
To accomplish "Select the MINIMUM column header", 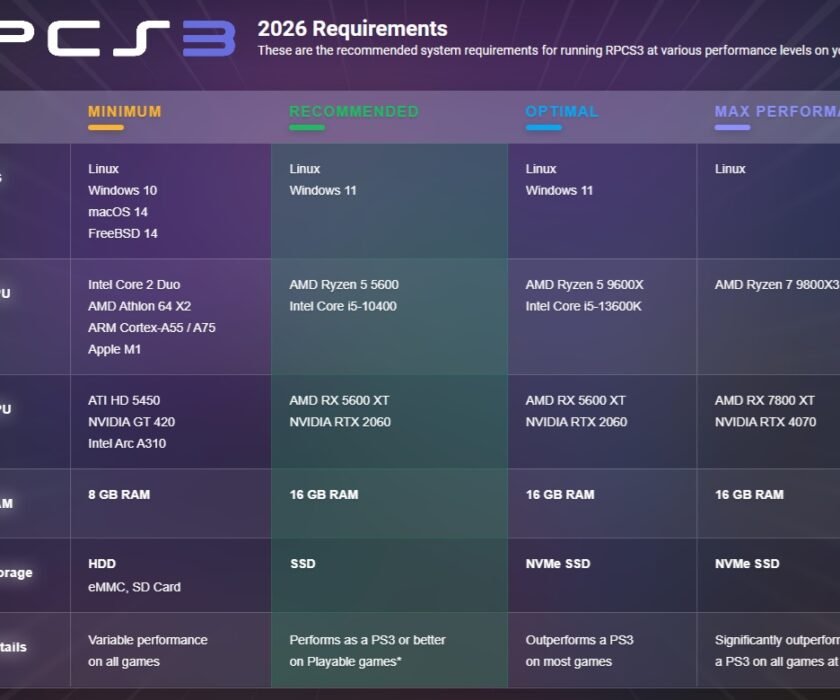I will [x=124, y=112].
